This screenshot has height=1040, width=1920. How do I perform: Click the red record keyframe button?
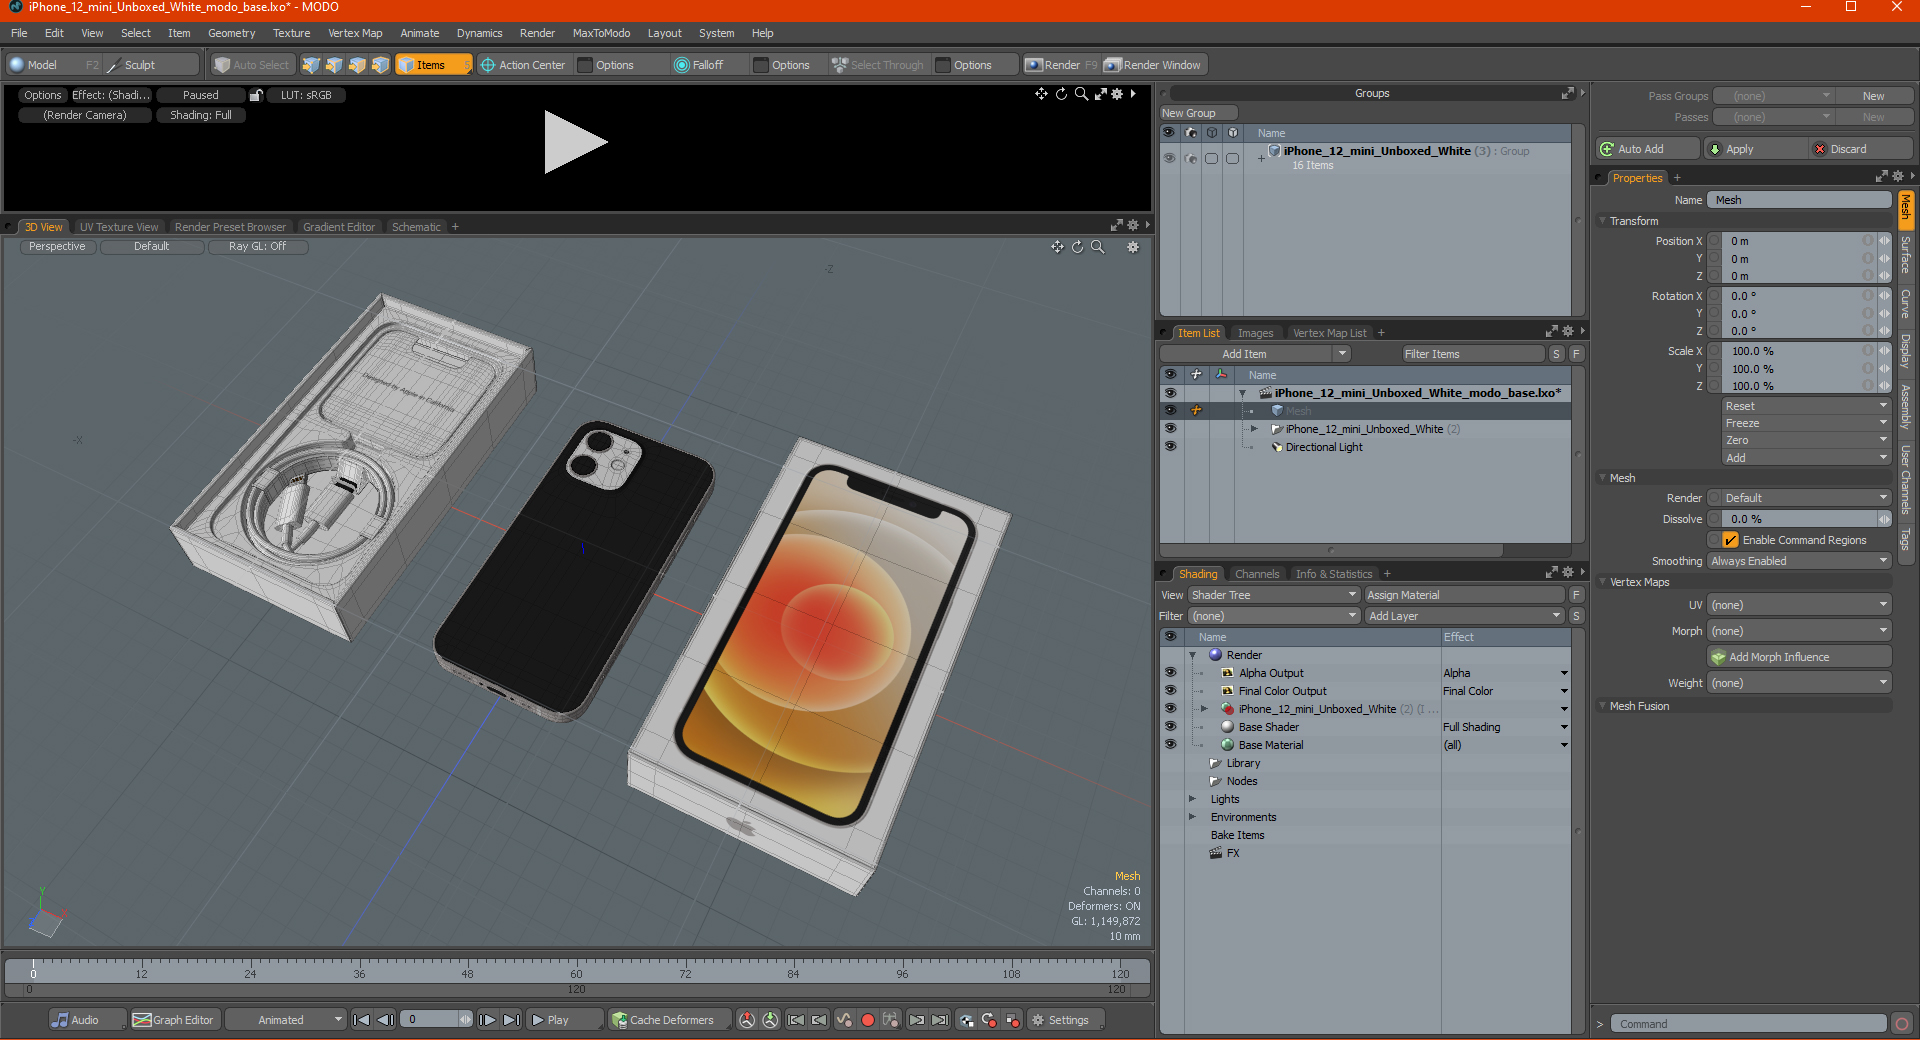pos(868,1020)
